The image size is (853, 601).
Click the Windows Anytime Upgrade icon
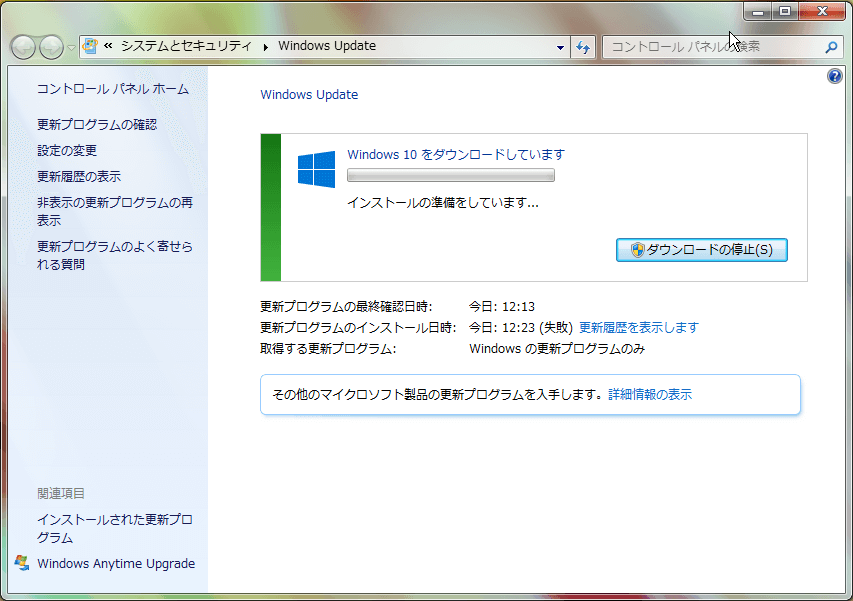(22, 563)
